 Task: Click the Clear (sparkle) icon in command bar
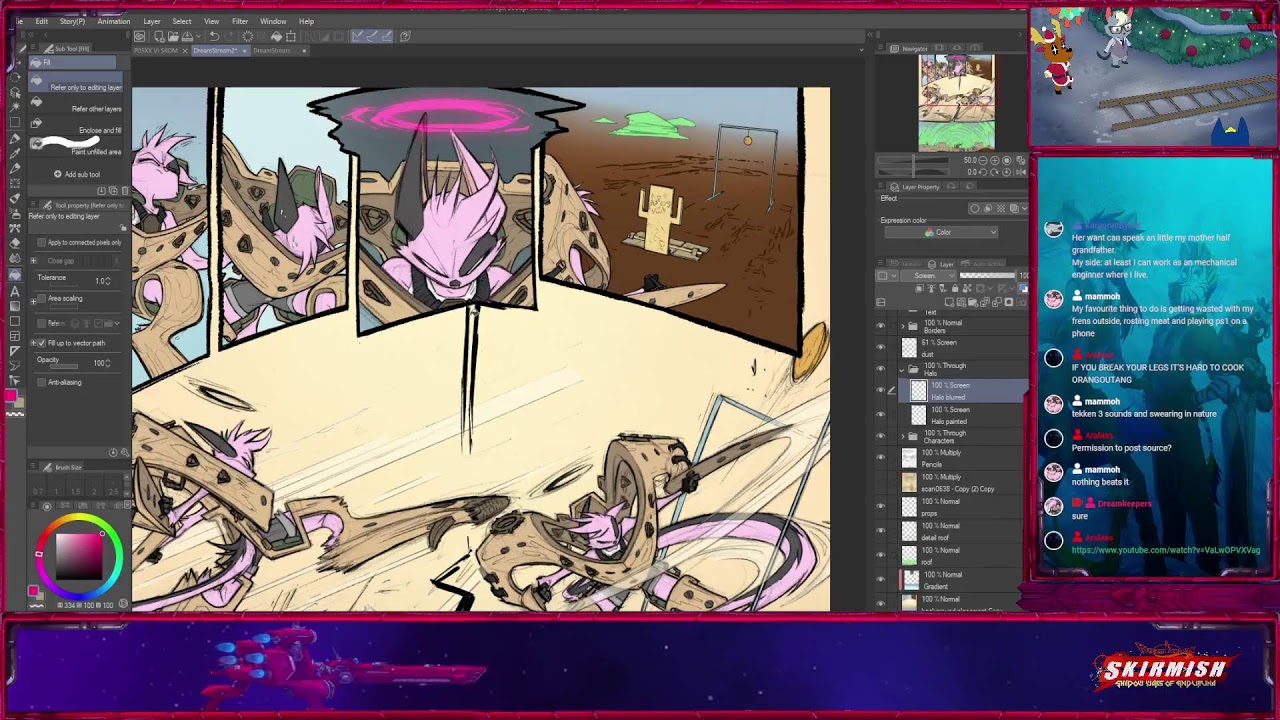[x=247, y=36]
